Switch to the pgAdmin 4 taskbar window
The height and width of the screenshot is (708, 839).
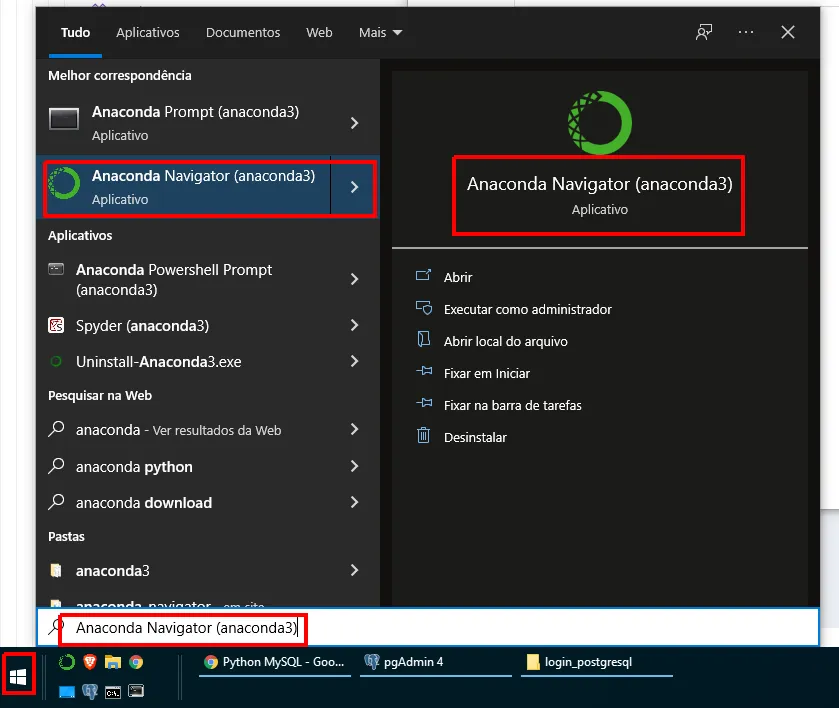pos(436,663)
